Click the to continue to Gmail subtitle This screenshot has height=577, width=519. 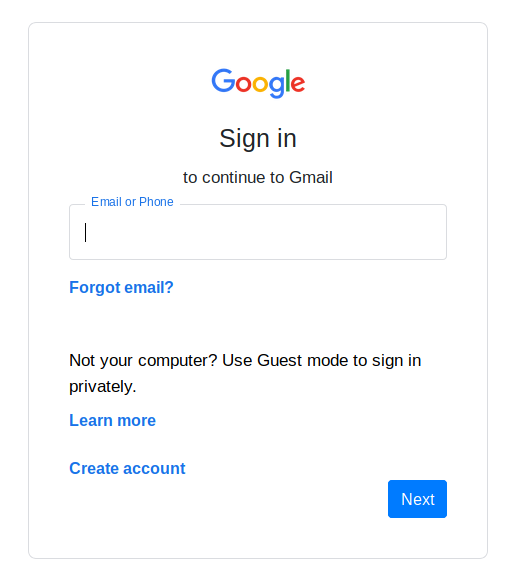point(258,177)
